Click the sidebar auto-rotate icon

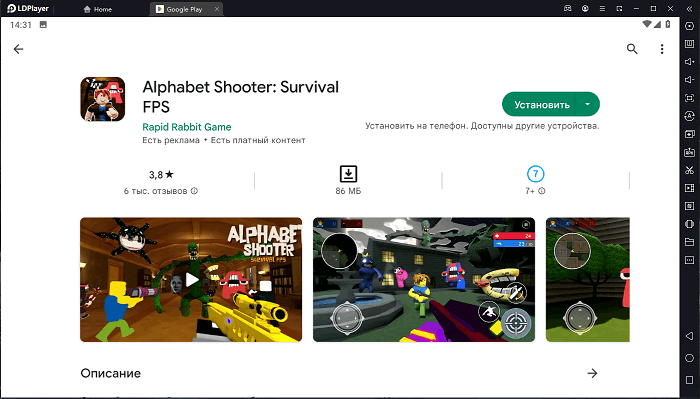pos(689,116)
